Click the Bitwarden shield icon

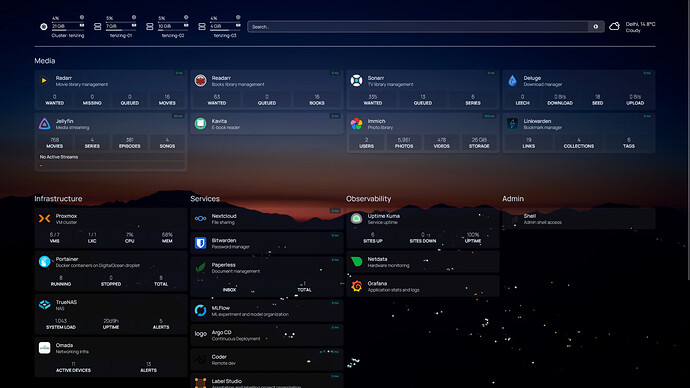pyautogui.click(x=200, y=243)
